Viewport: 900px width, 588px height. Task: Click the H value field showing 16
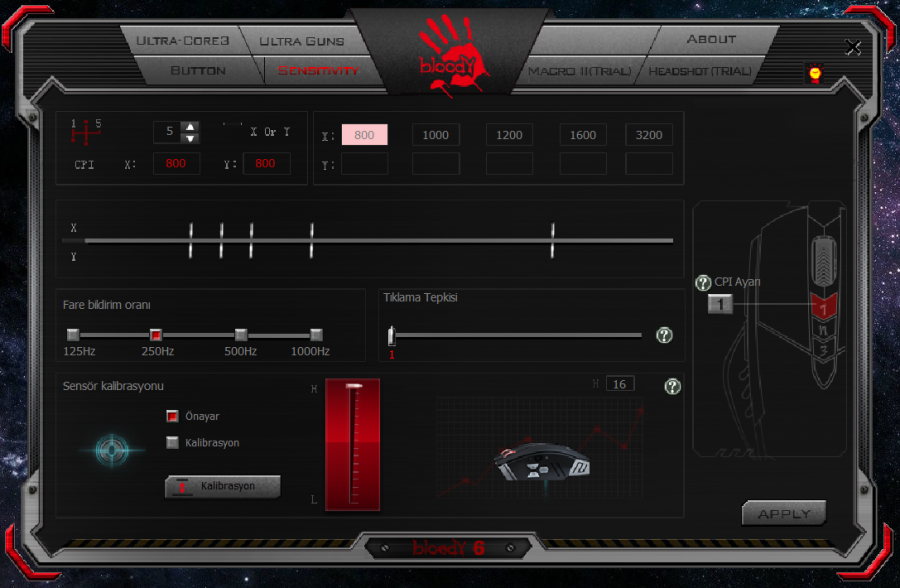[x=620, y=384]
